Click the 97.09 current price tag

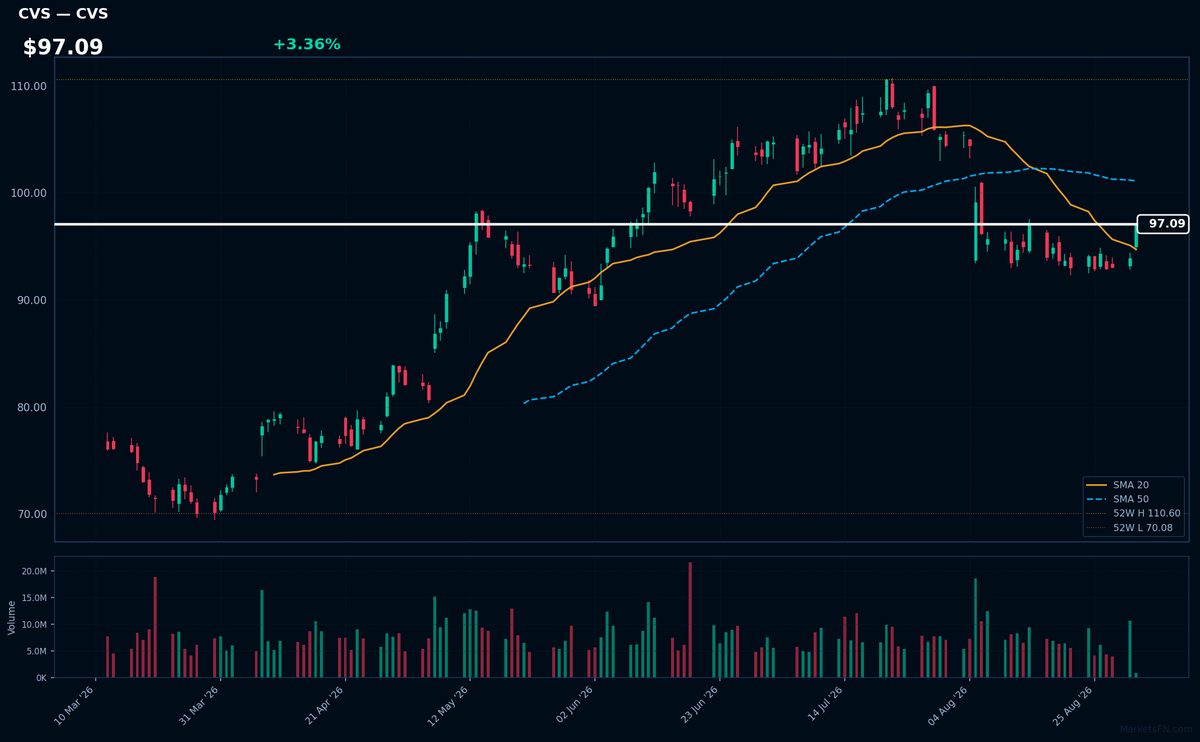pyautogui.click(x=1163, y=224)
